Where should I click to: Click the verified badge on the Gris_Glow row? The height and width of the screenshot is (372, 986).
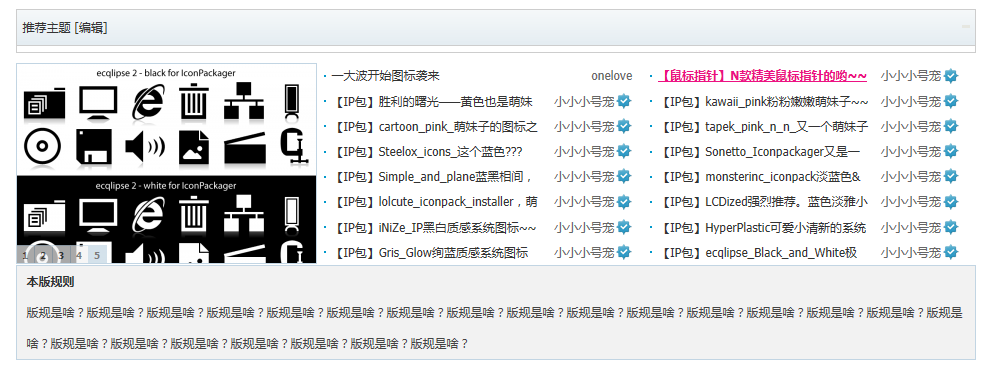coord(624,253)
